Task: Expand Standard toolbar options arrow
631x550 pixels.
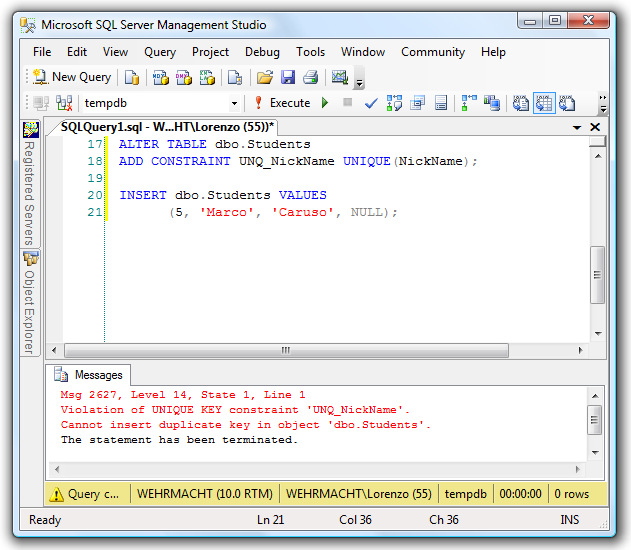Action: 359,82
